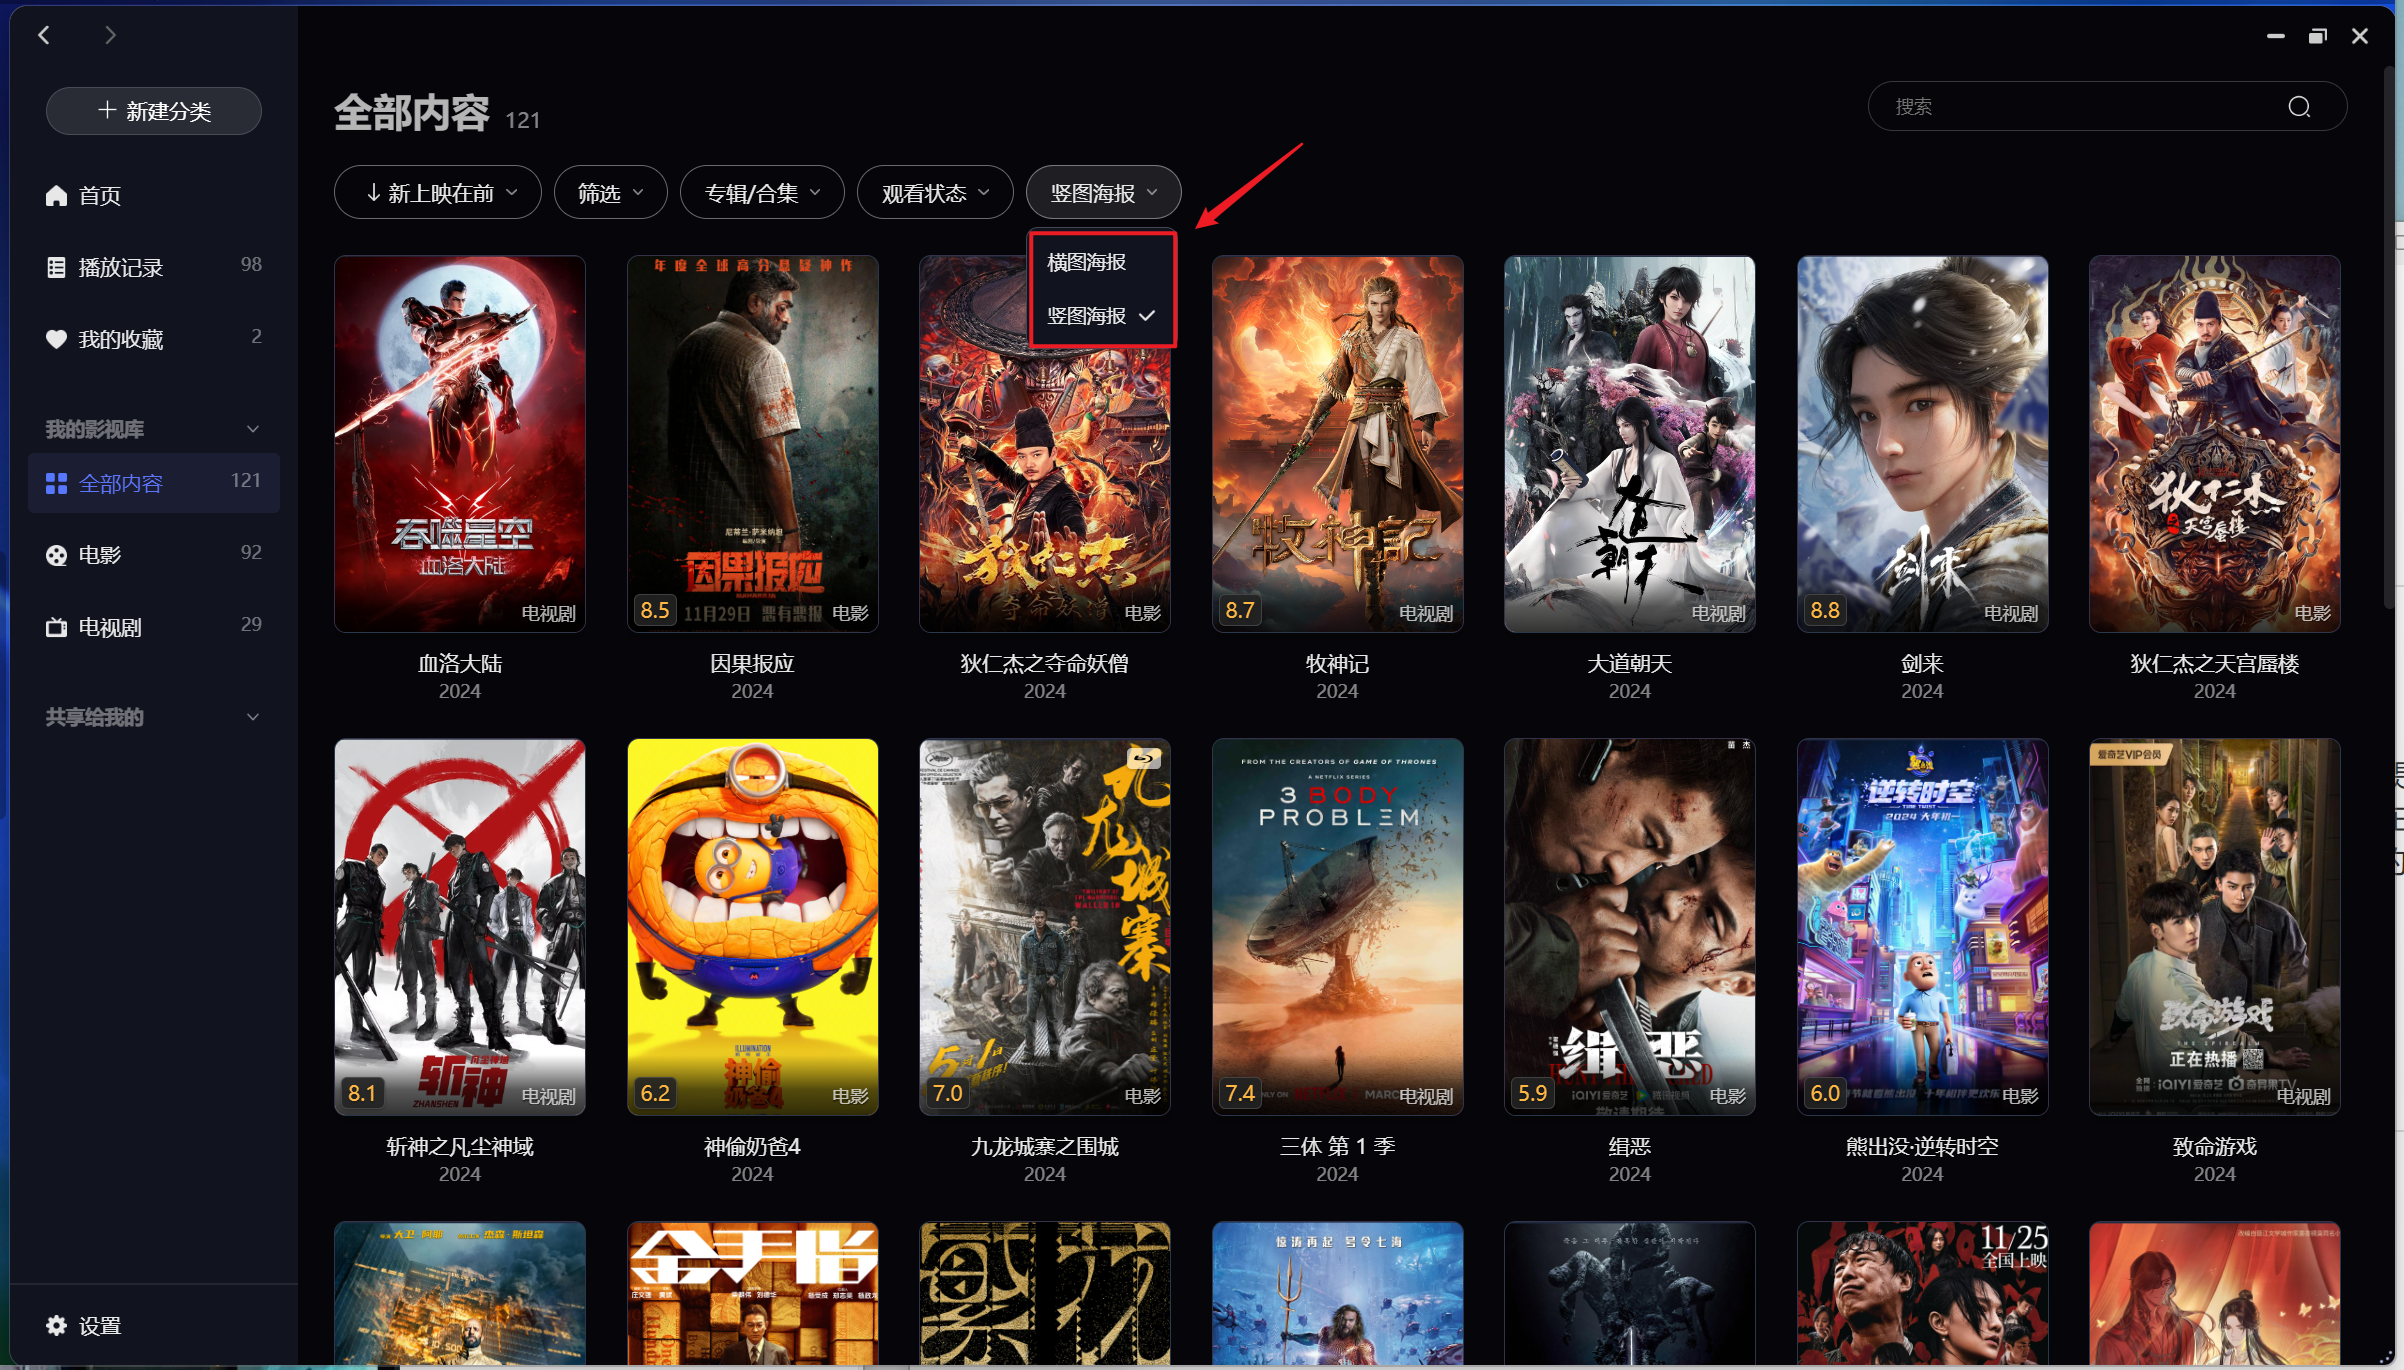Click the back navigation arrow
This screenshot has width=2404, height=1370.
pyautogui.click(x=44, y=36)
